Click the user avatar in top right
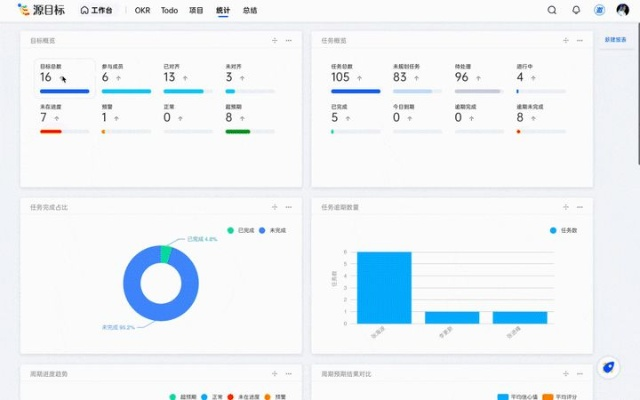The height and width of the screenshot is (400, 640). click(622, 10)
